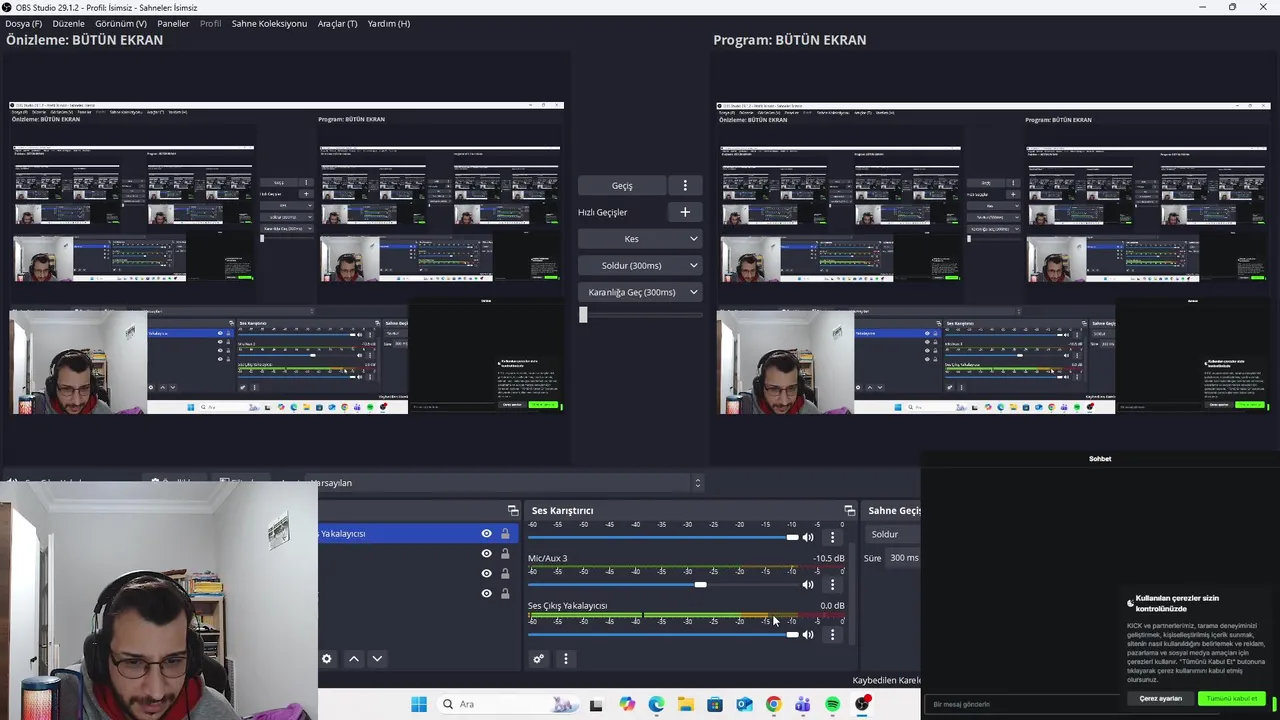Click the Mic/Aux 3 volume slider handle
1280x720 pixels.
(x=700, y=585)
